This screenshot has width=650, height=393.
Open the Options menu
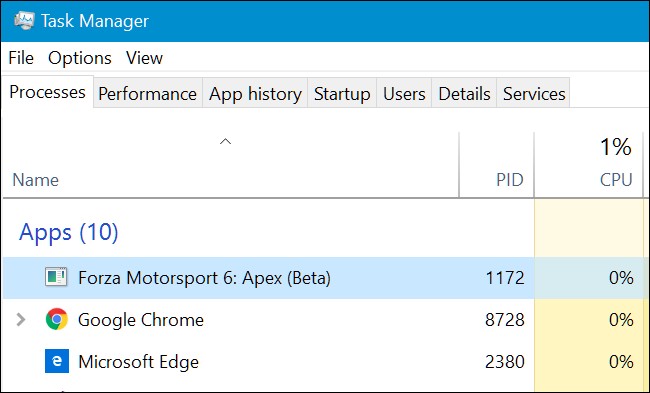[x=80, y=58]
